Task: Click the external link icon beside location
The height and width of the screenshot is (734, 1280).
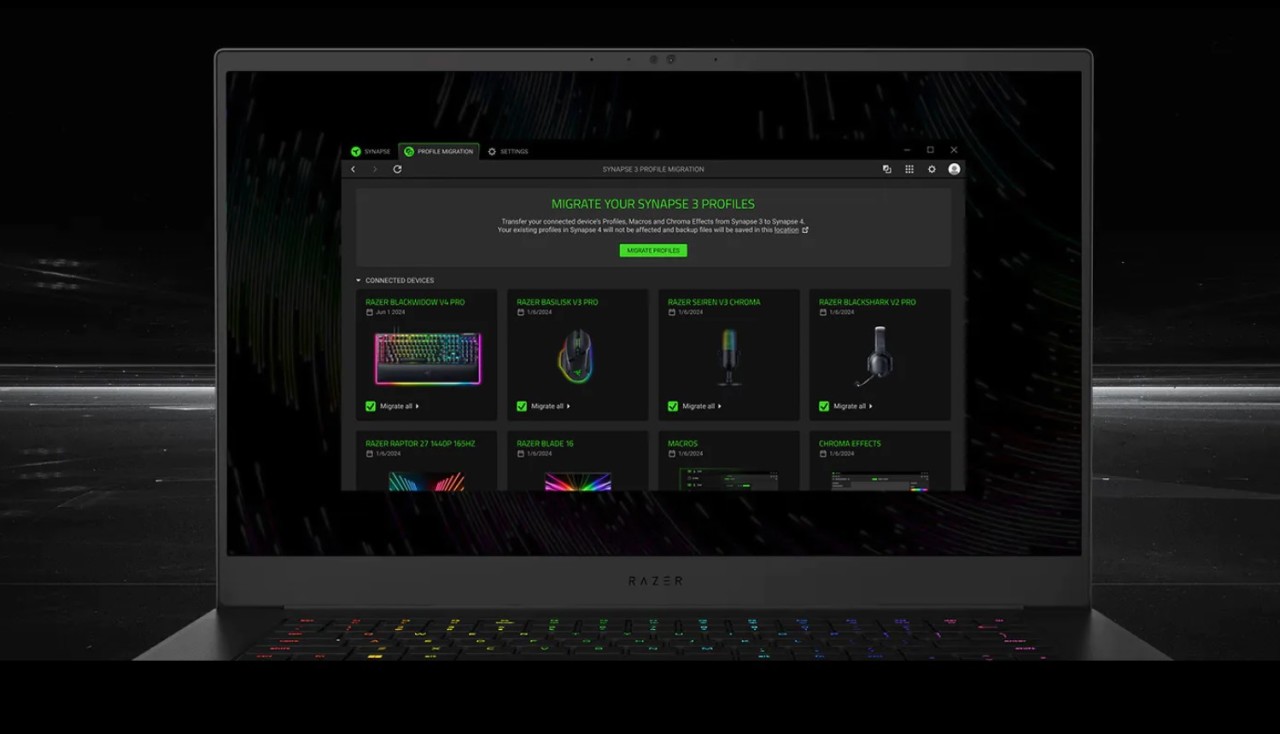Action: coord(805,230)
